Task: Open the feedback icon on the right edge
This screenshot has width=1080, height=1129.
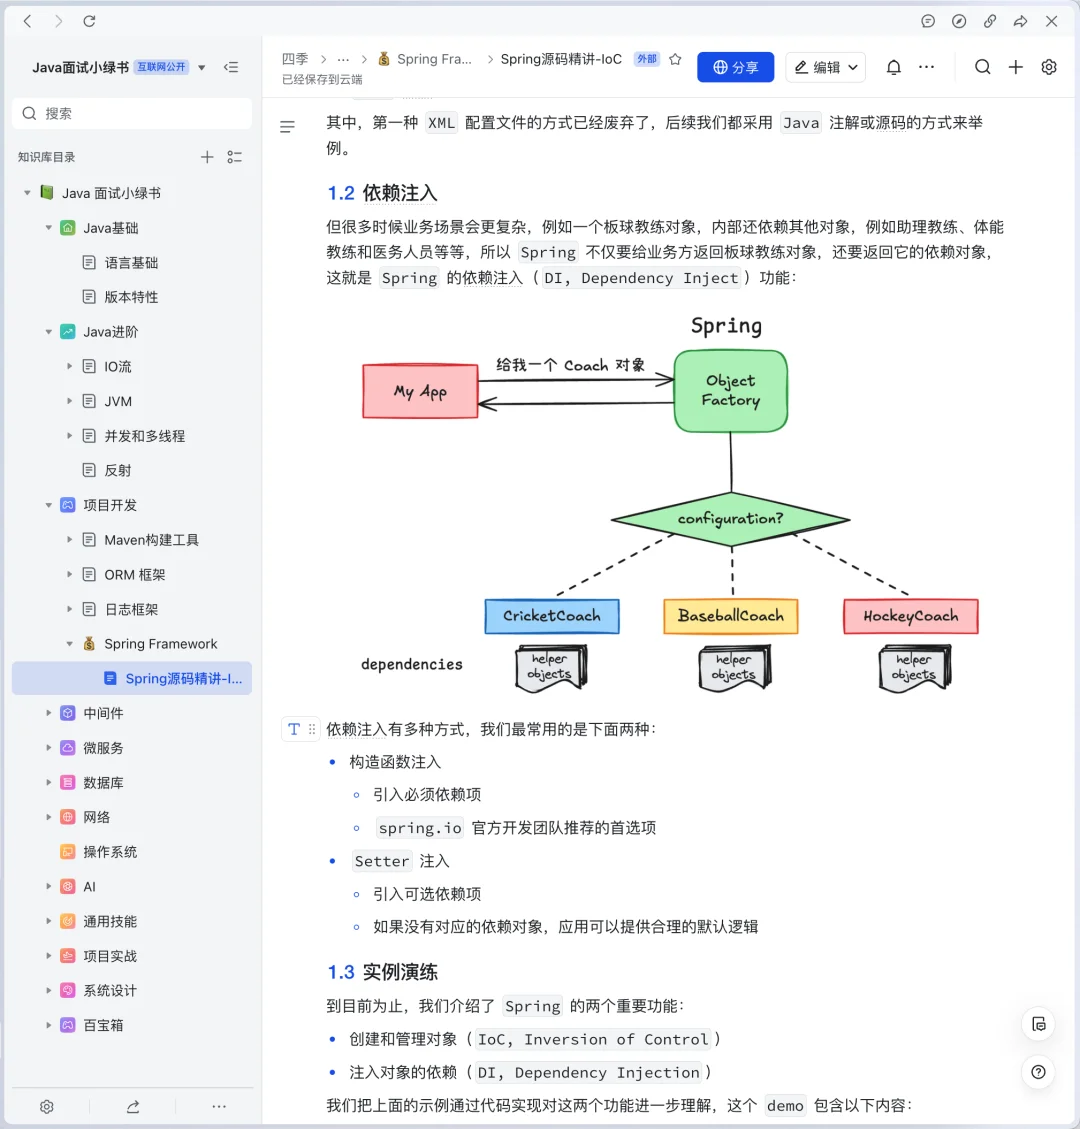Action: [1038, 1024]
